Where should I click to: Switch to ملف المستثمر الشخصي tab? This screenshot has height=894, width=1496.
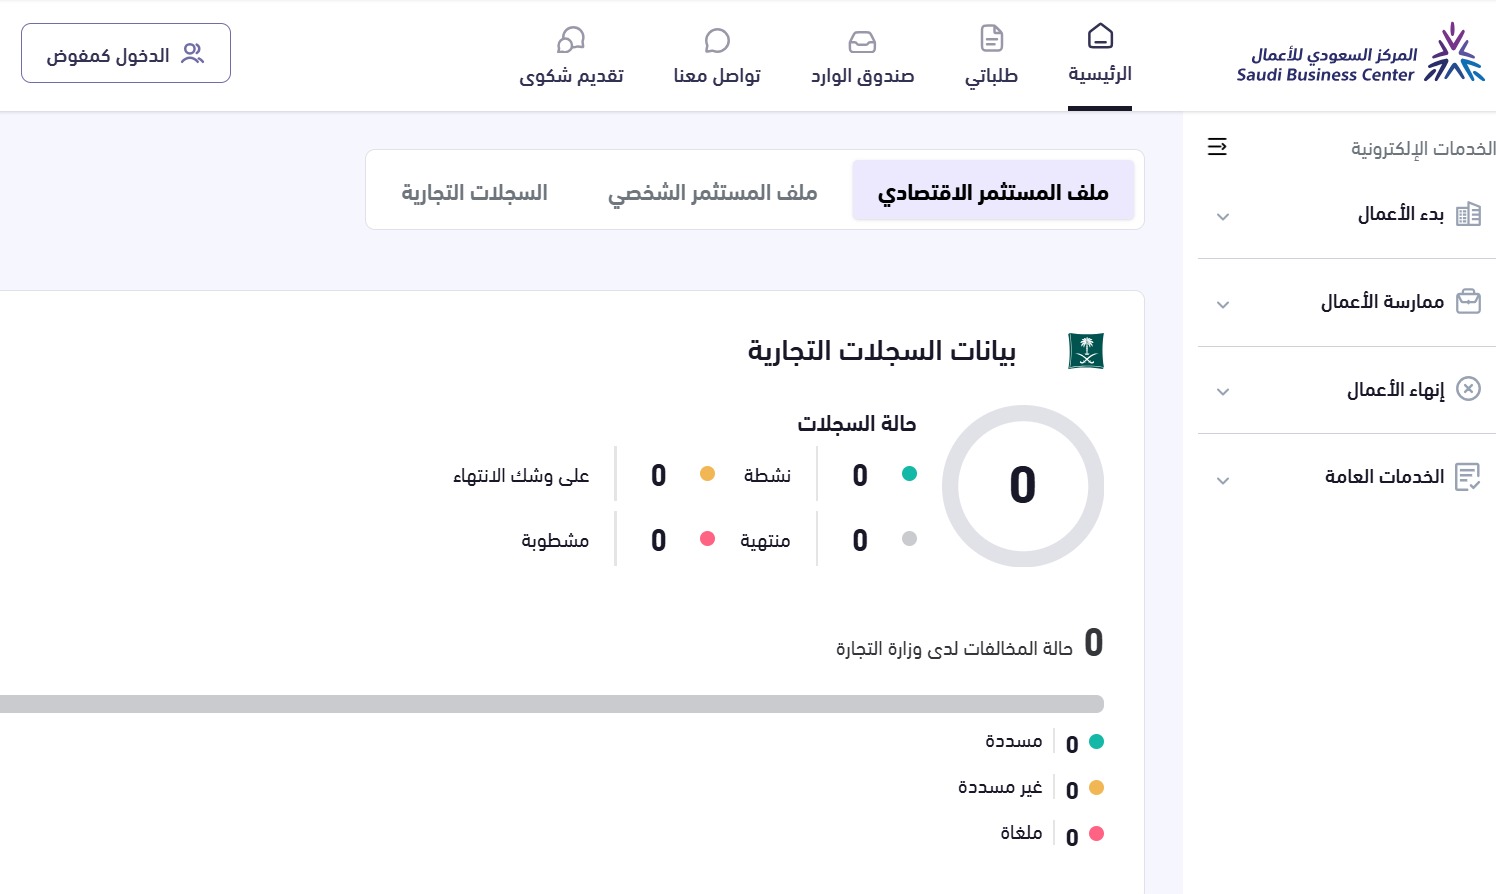tap(713, 192)
